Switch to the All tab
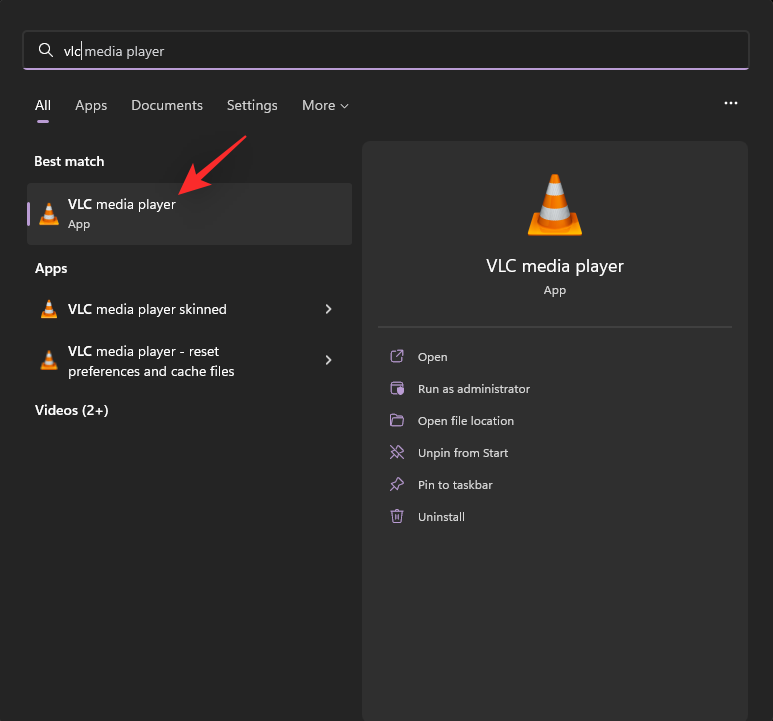The width and height of the screenshot is (773, 721). (x=43, y=105)
